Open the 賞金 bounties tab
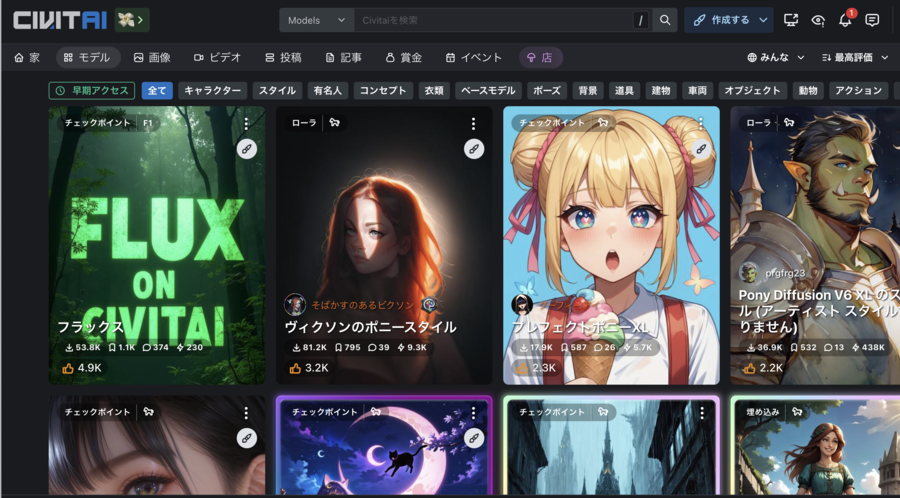This screenshot has height=498, width=900. click(x=404, y=57)
